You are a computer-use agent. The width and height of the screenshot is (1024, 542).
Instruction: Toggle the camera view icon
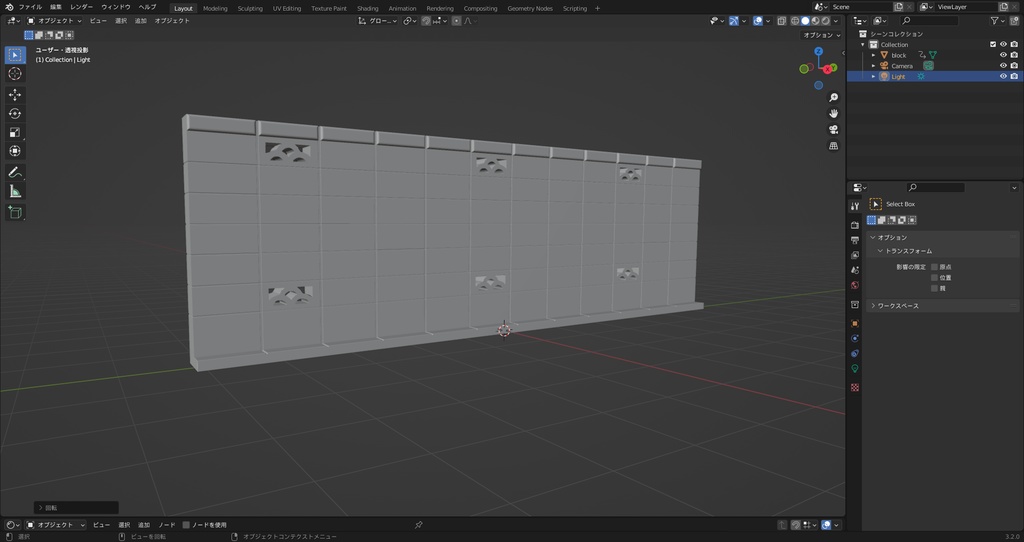pos(833,129)
